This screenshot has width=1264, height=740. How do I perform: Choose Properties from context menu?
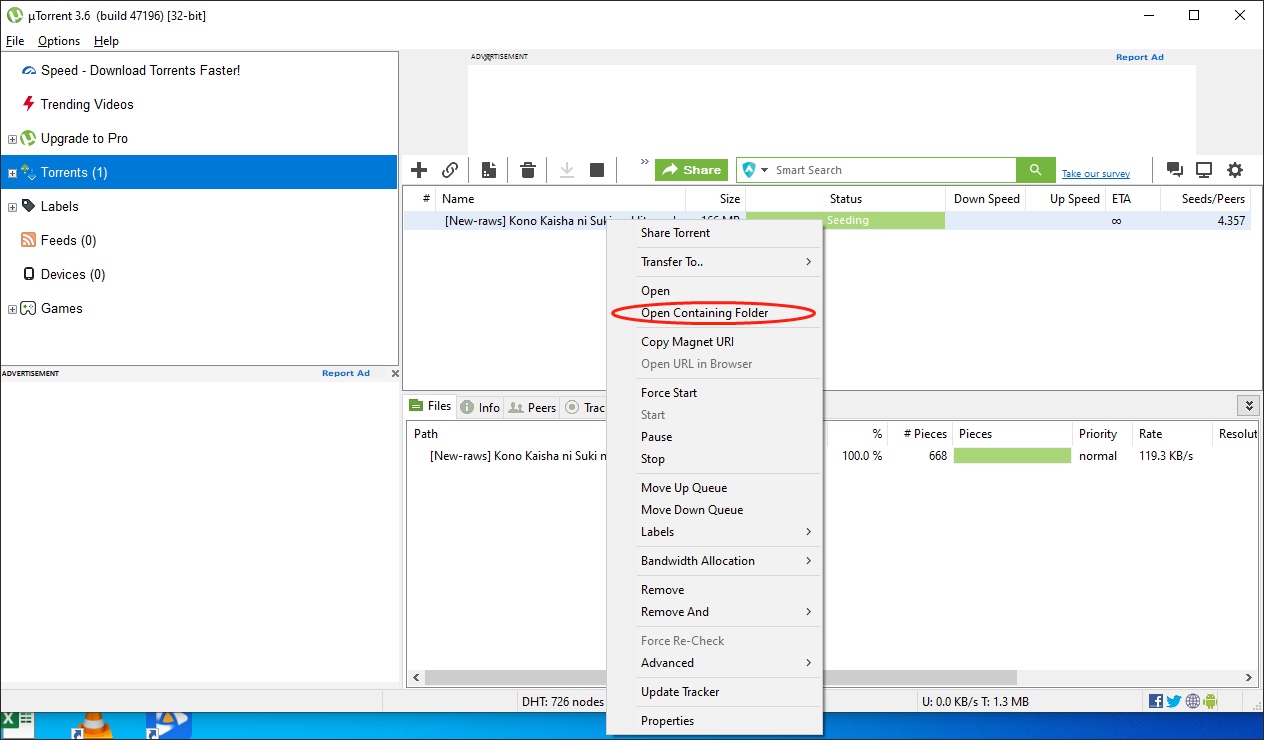click(715, 721)
